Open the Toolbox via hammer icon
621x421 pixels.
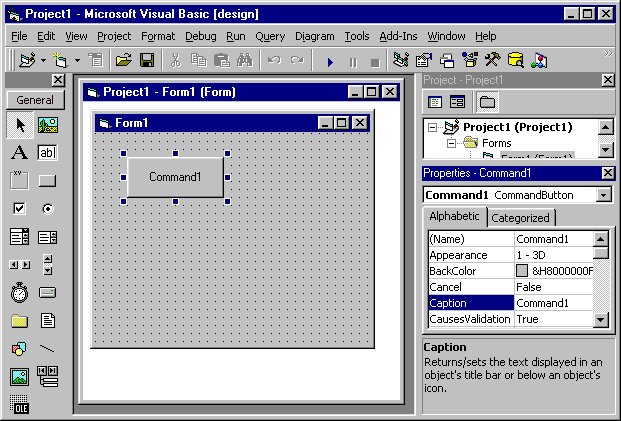(x=493, y=61)
